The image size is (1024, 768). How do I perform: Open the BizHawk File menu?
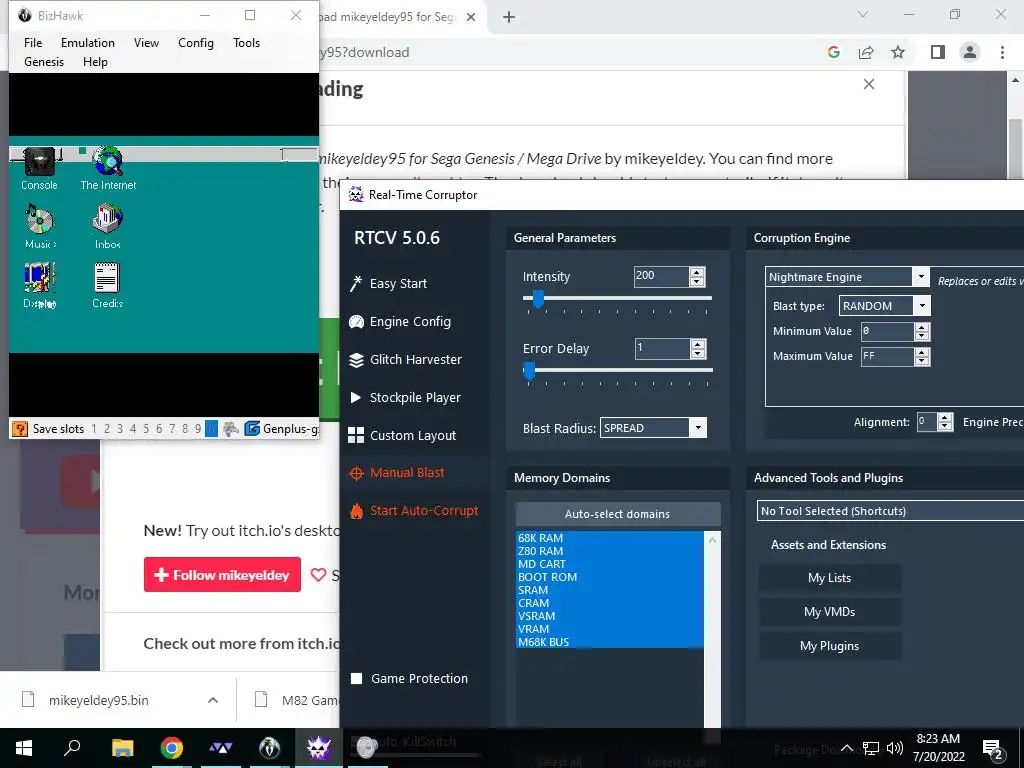click(33, 42)
